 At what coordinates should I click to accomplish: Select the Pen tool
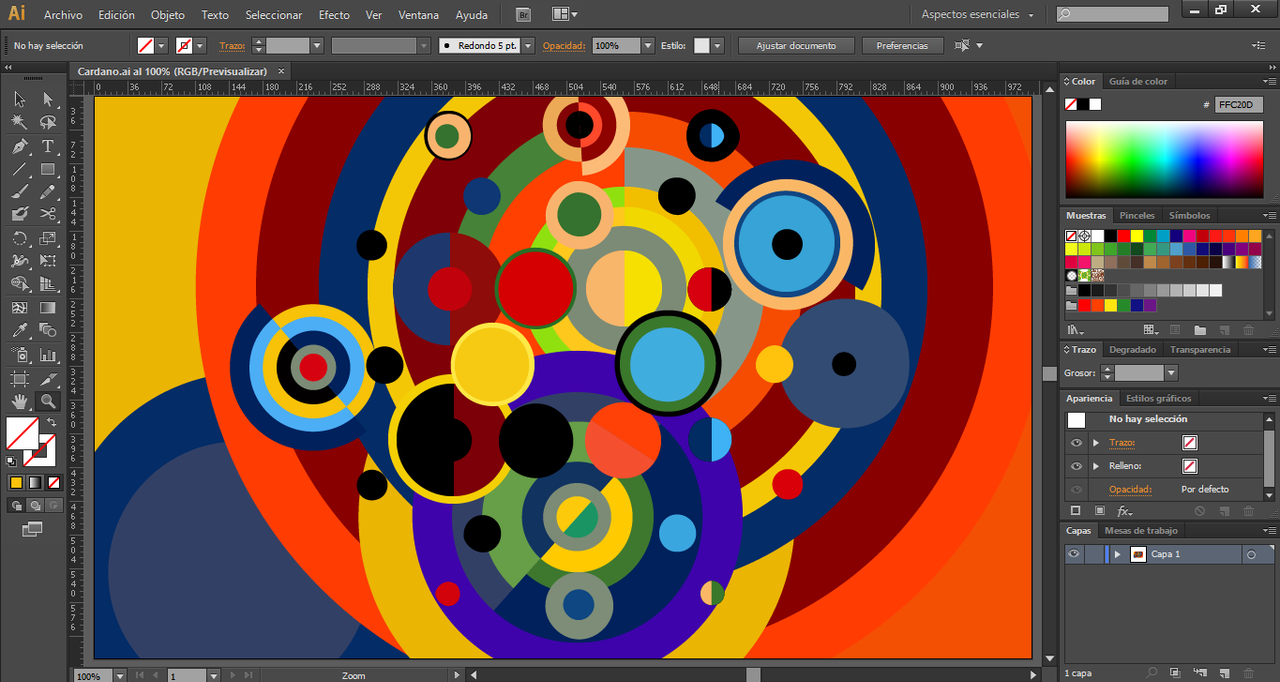coord(19,146)
